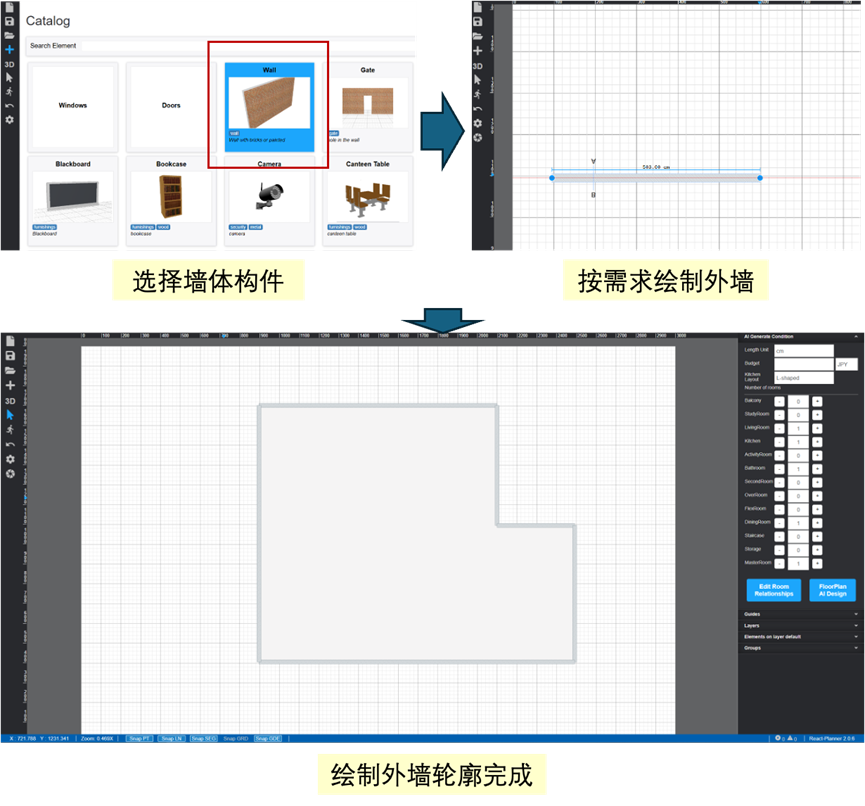This screenshot has height=806, width=865.
Task: Collapse the AI Generate Condition section
Action: [799, 337]
